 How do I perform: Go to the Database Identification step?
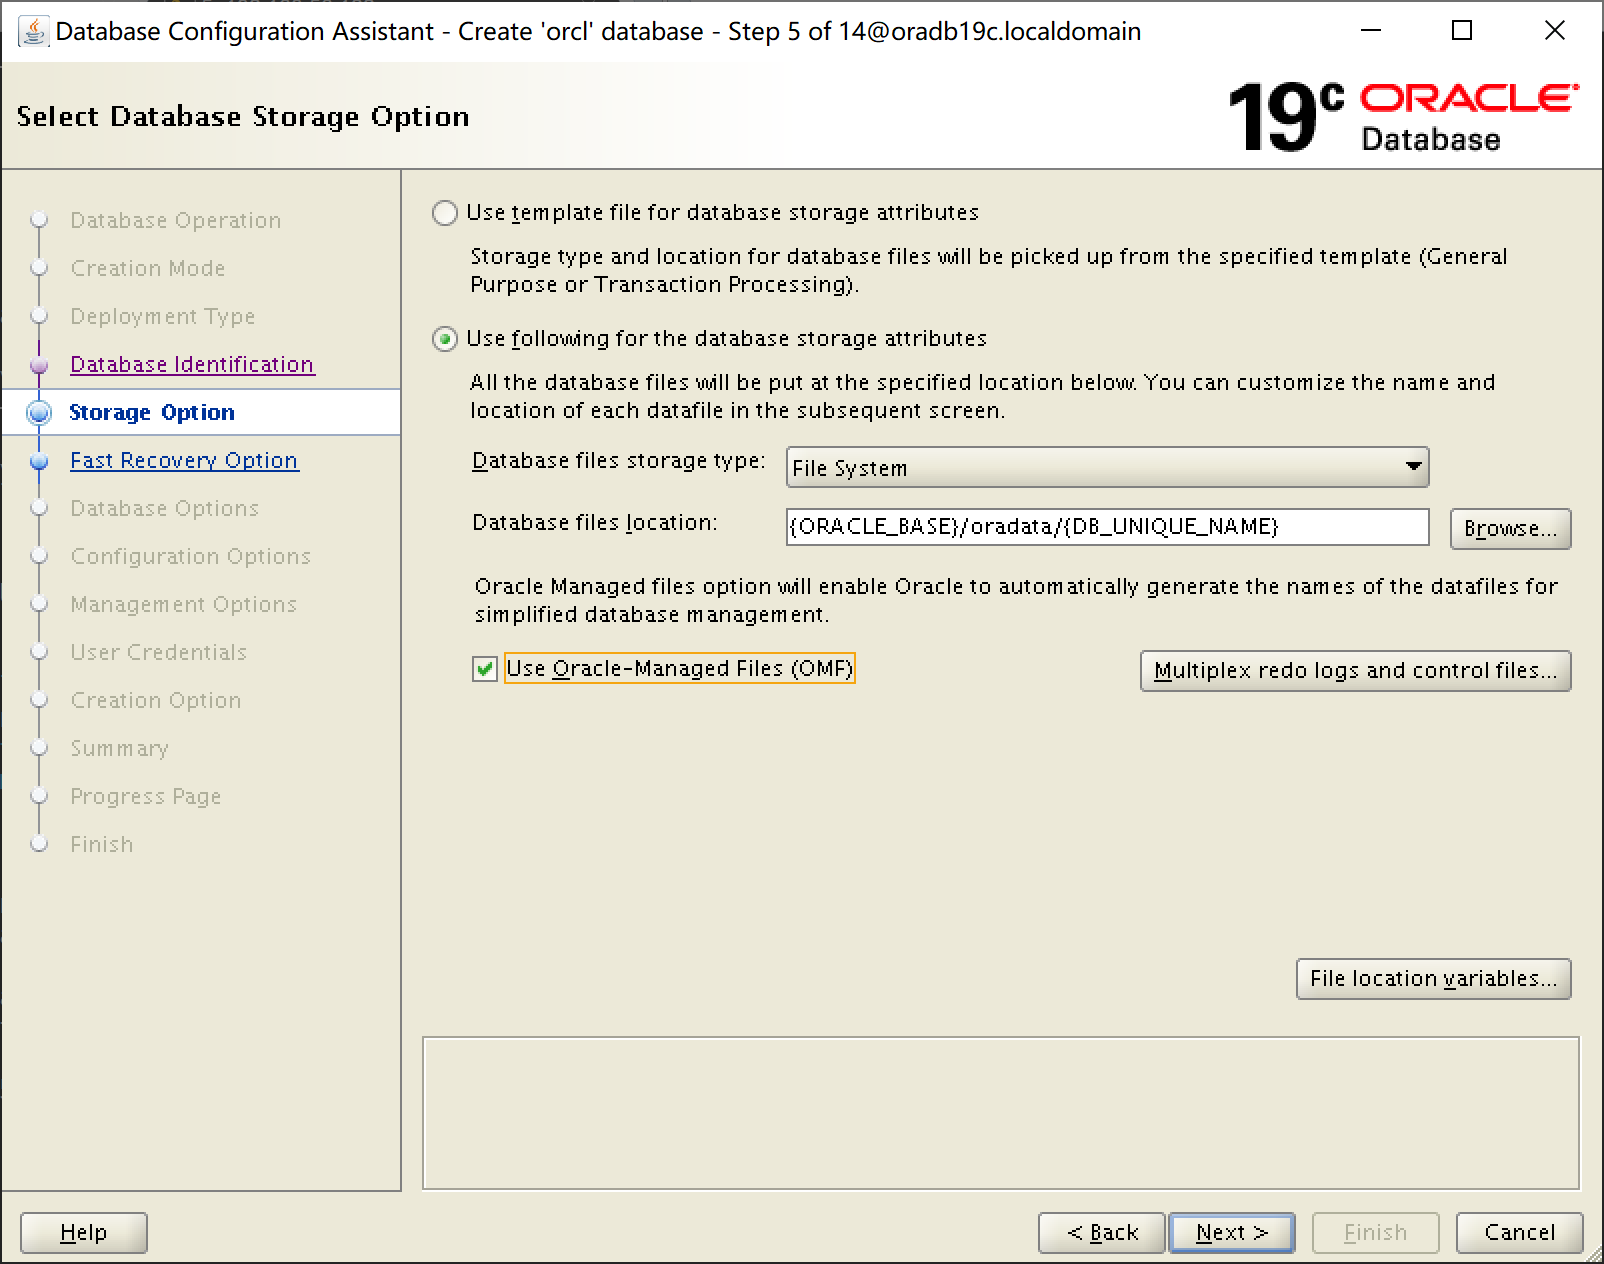pyautogui.click(x=192, y=364)
